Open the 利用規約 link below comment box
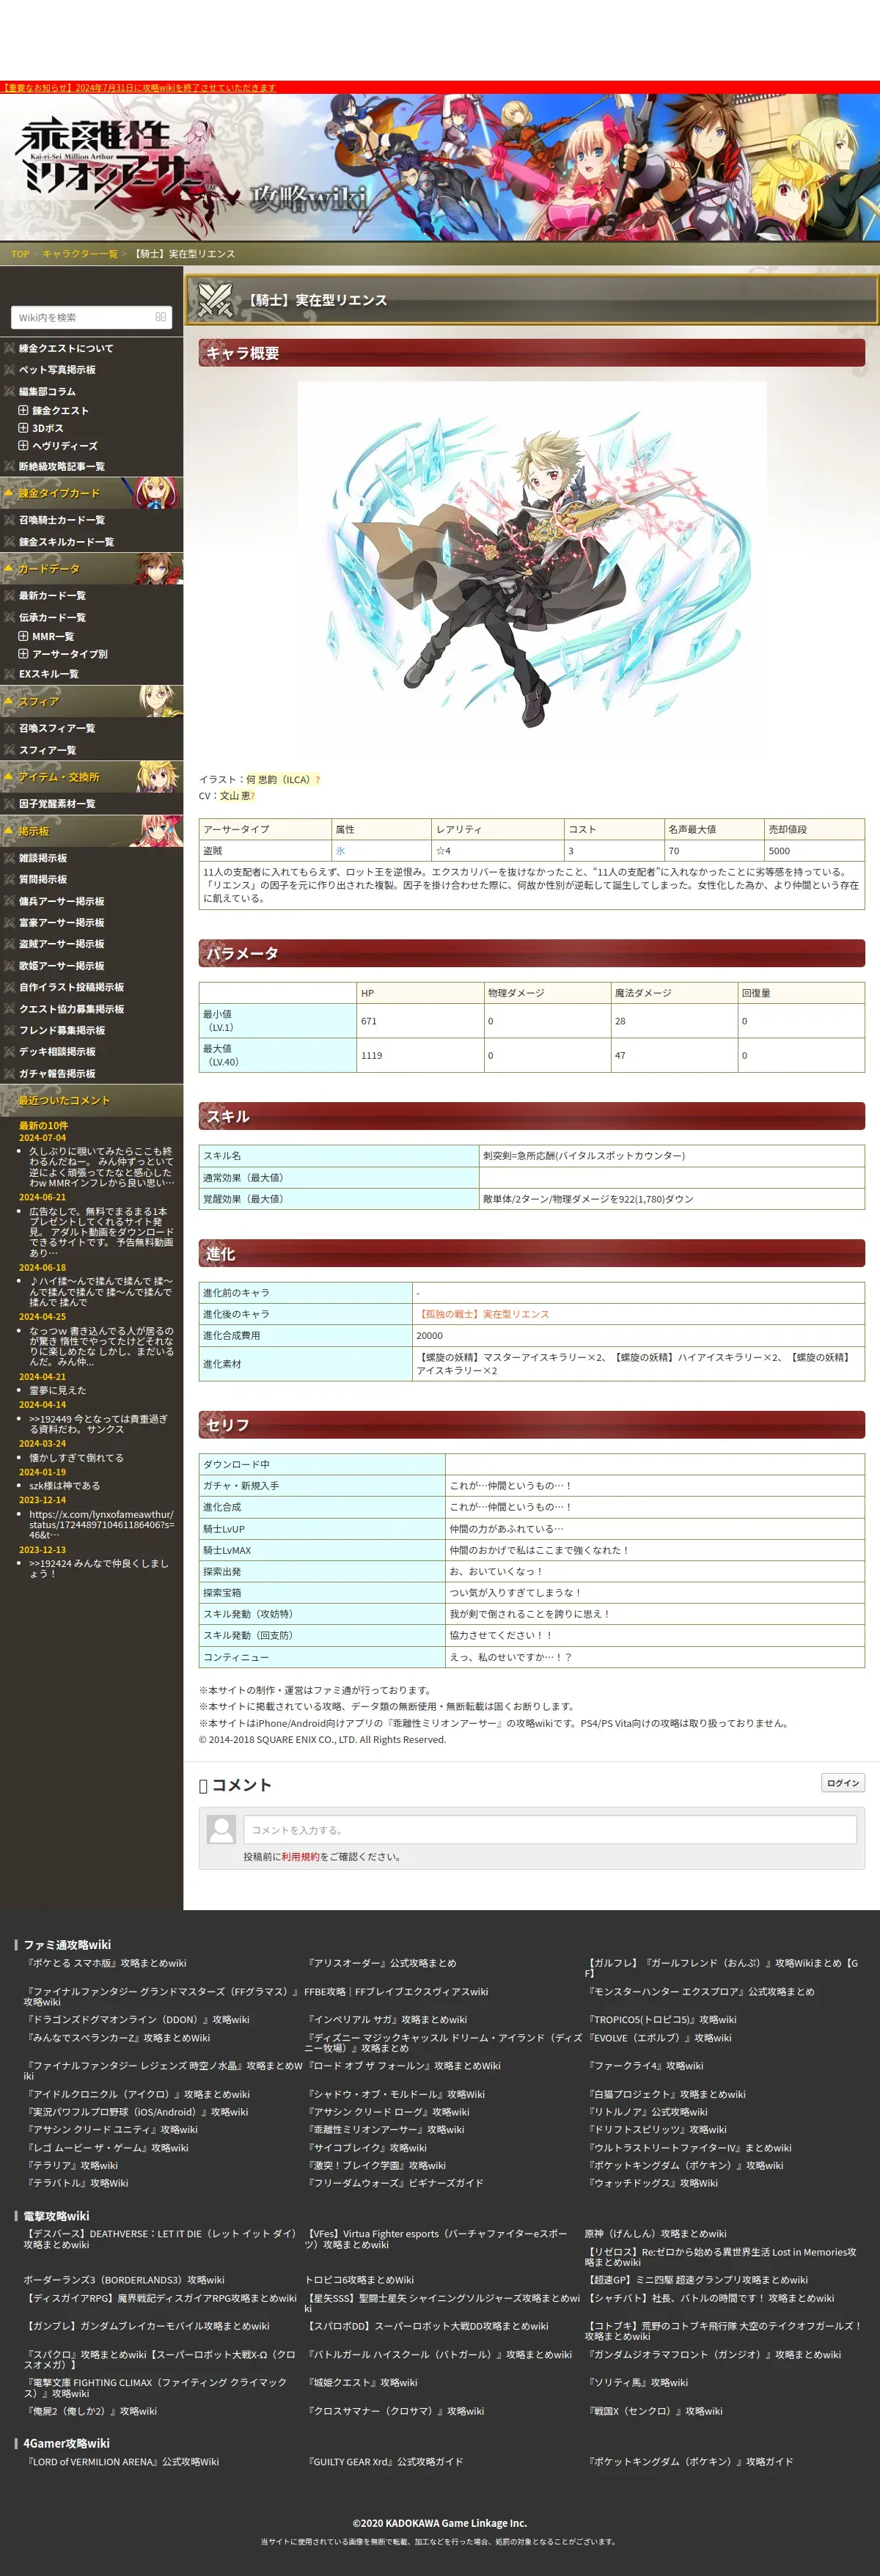Screen dimensions: 880x2576 pyautogui.click(x=300, y=1857)
